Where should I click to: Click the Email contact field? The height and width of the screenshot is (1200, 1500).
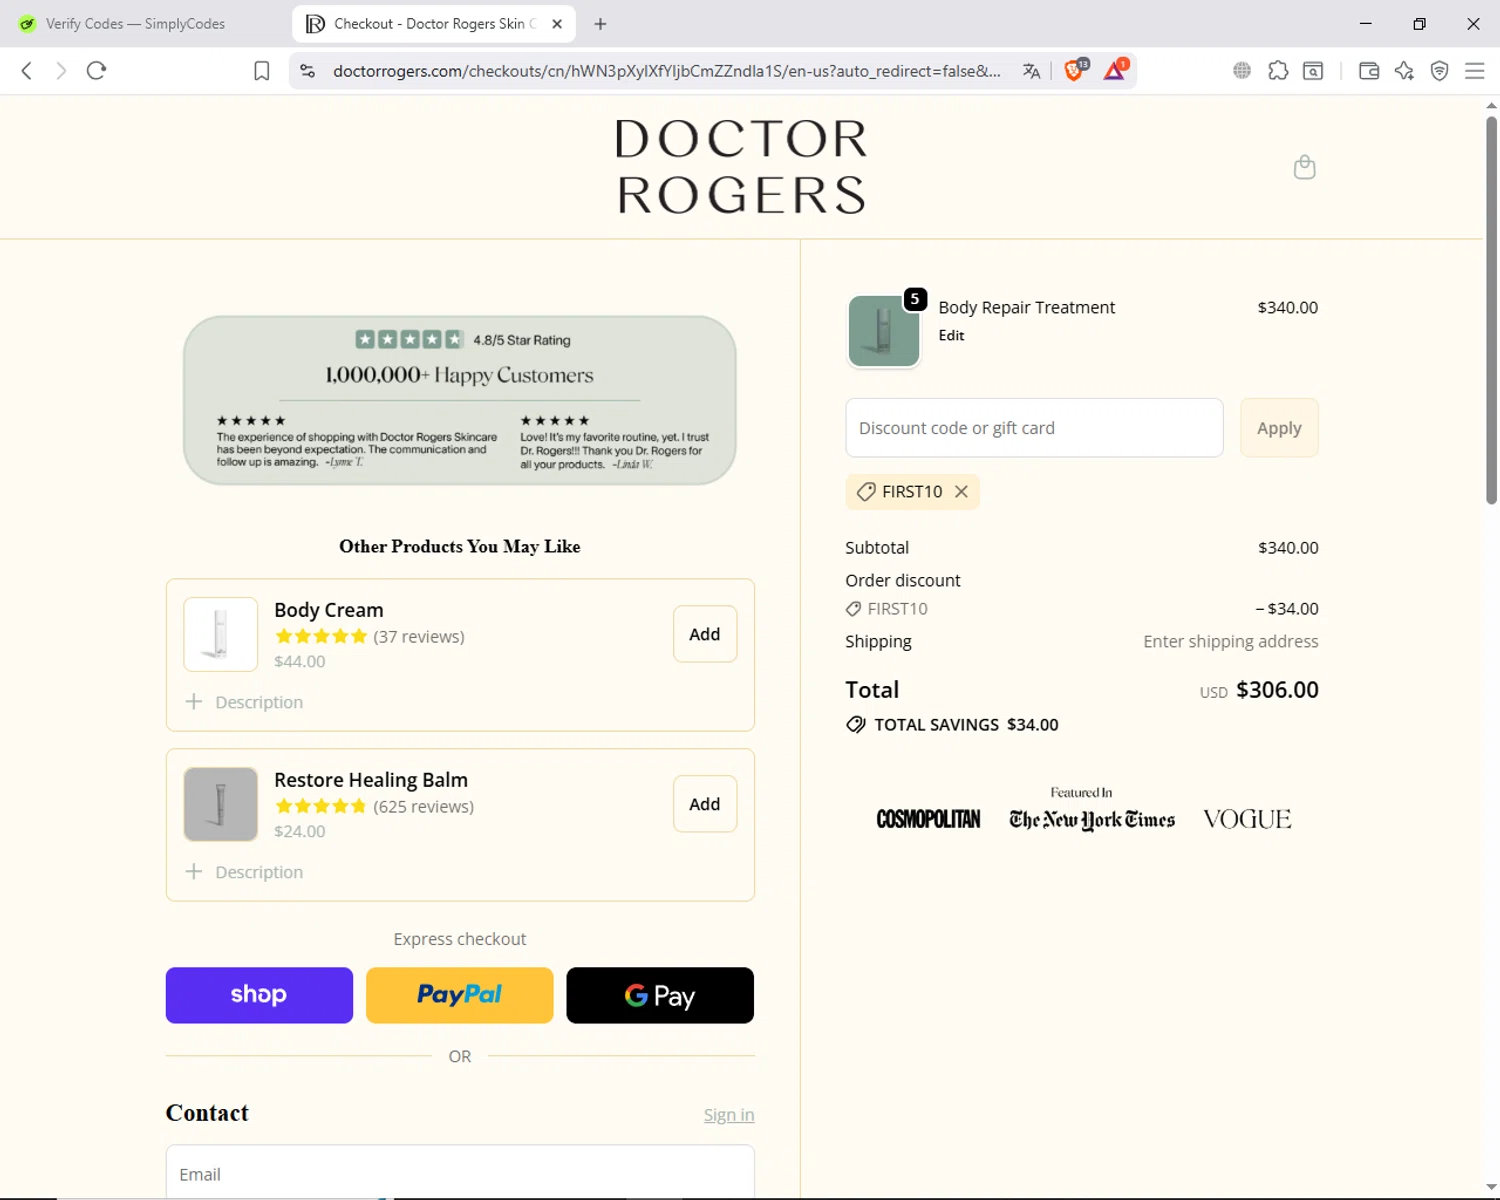[460, 1172]
